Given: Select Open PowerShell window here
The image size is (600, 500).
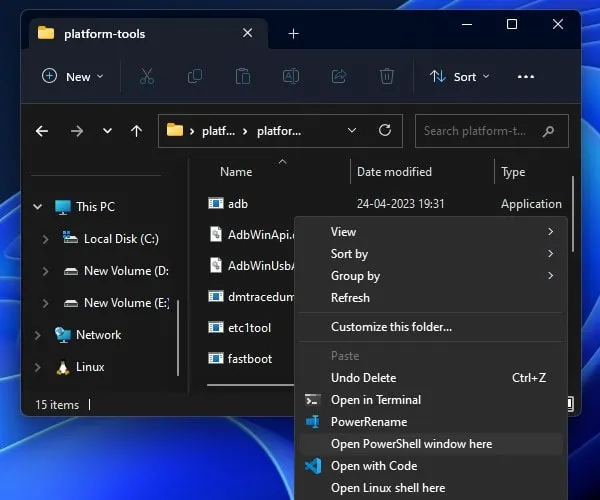Looking at the screenshot, I should click(x=431, y=444).
